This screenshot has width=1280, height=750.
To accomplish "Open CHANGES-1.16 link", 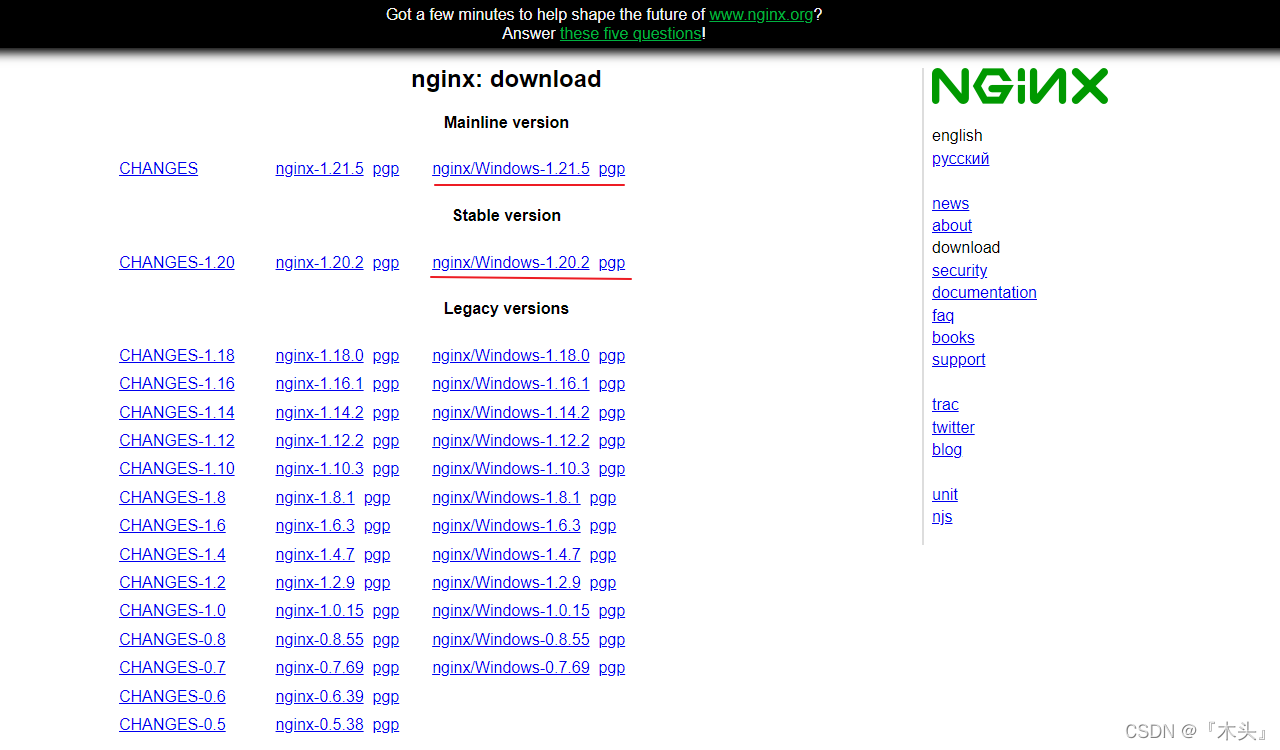I will pyautogui.click(x=177, y=383).
